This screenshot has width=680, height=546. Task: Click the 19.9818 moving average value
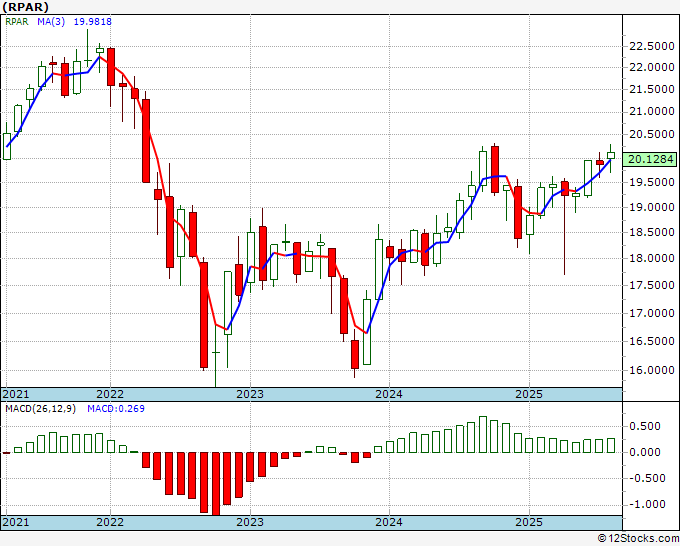[x=92, y=22]
